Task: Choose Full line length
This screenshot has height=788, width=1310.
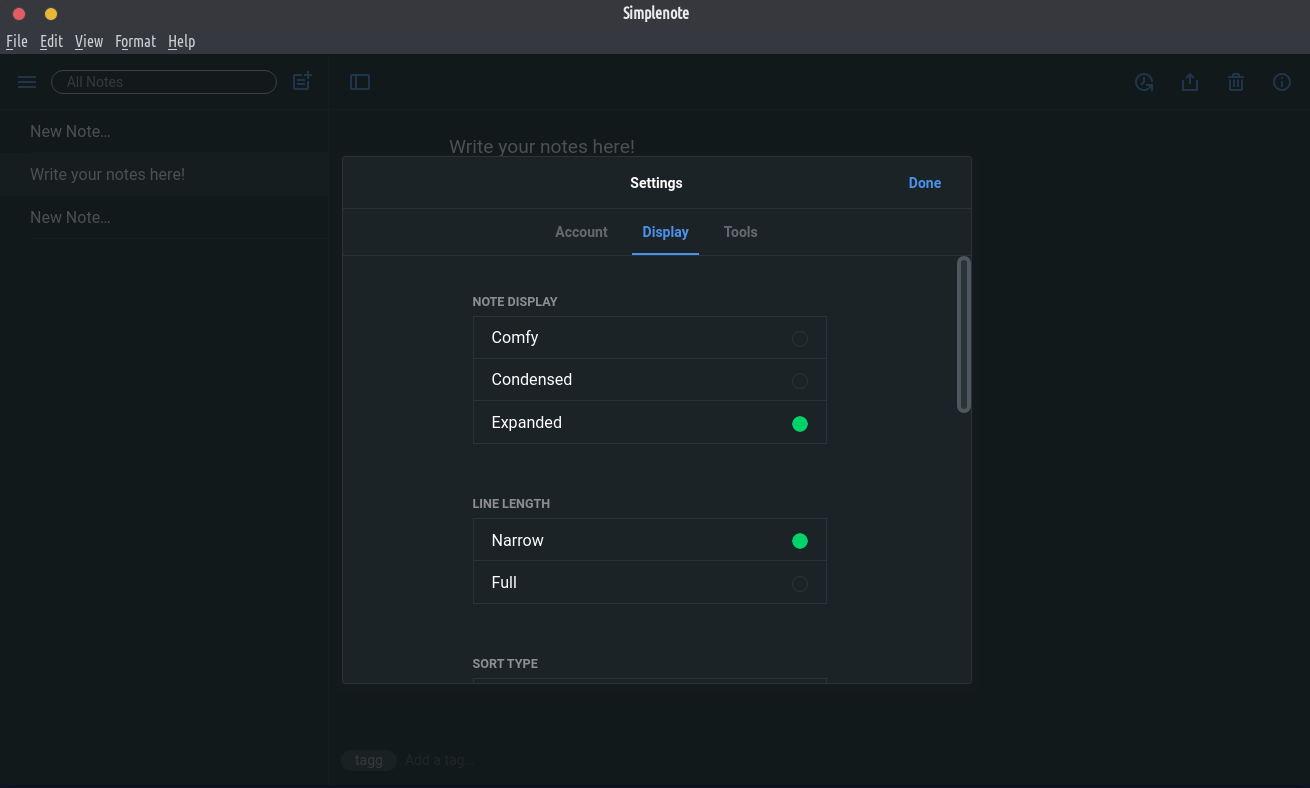Action: click(650, 582)
